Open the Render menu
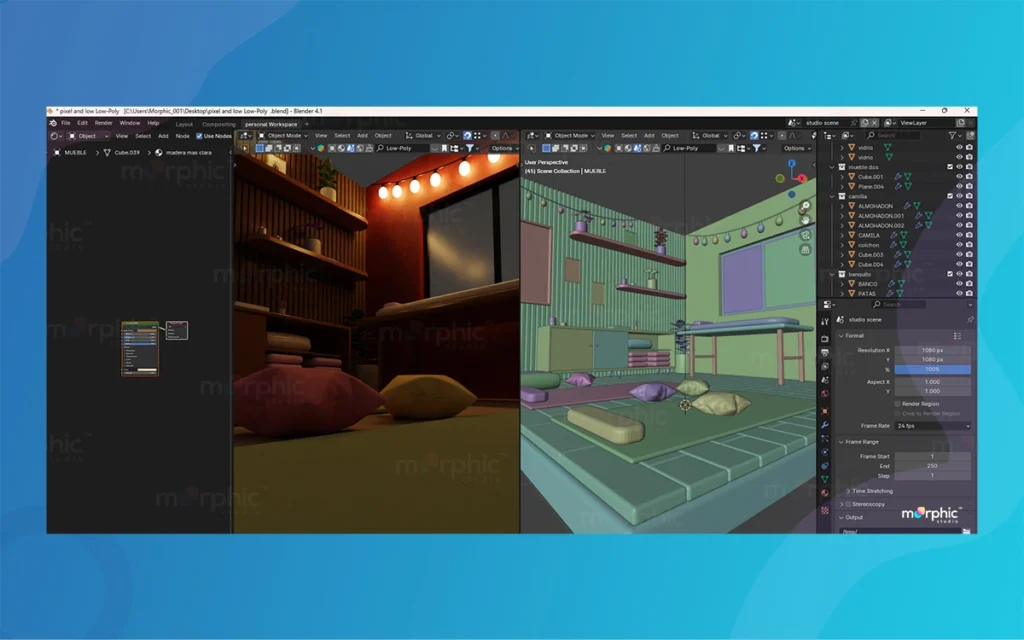The width and height of the screenshot is (1024, 640). tap(104, 123)
